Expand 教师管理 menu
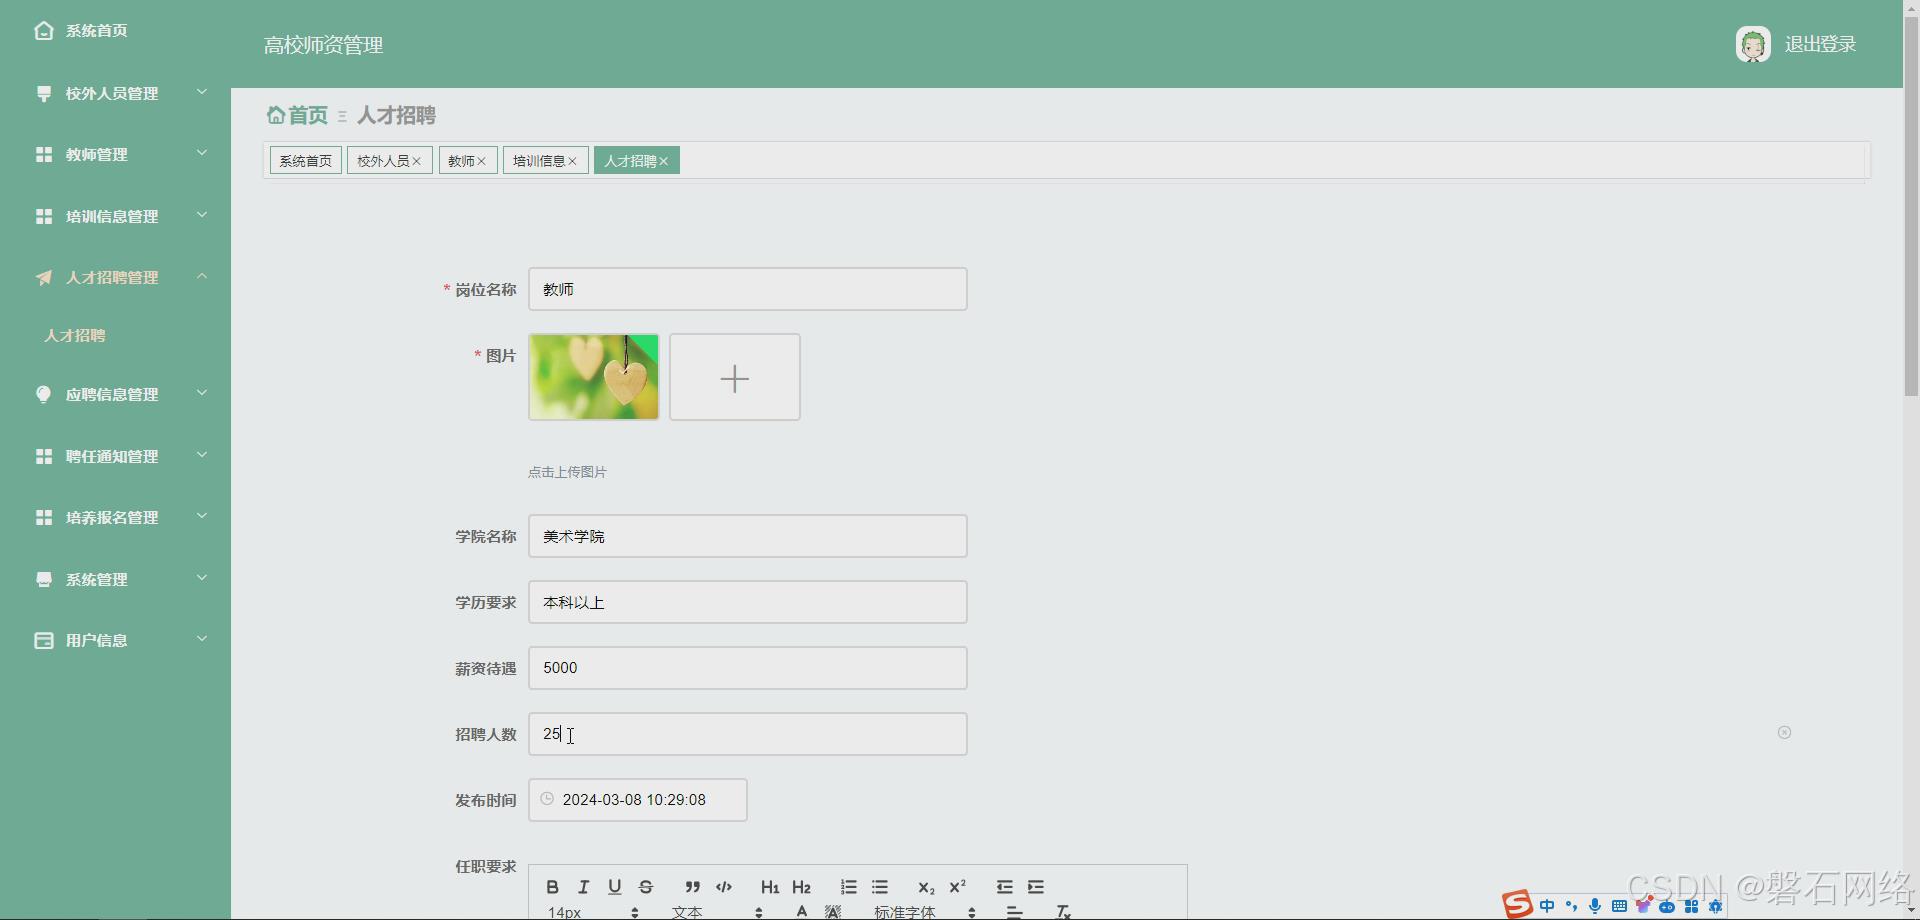The image size is (1920, 920). (115, 154)
